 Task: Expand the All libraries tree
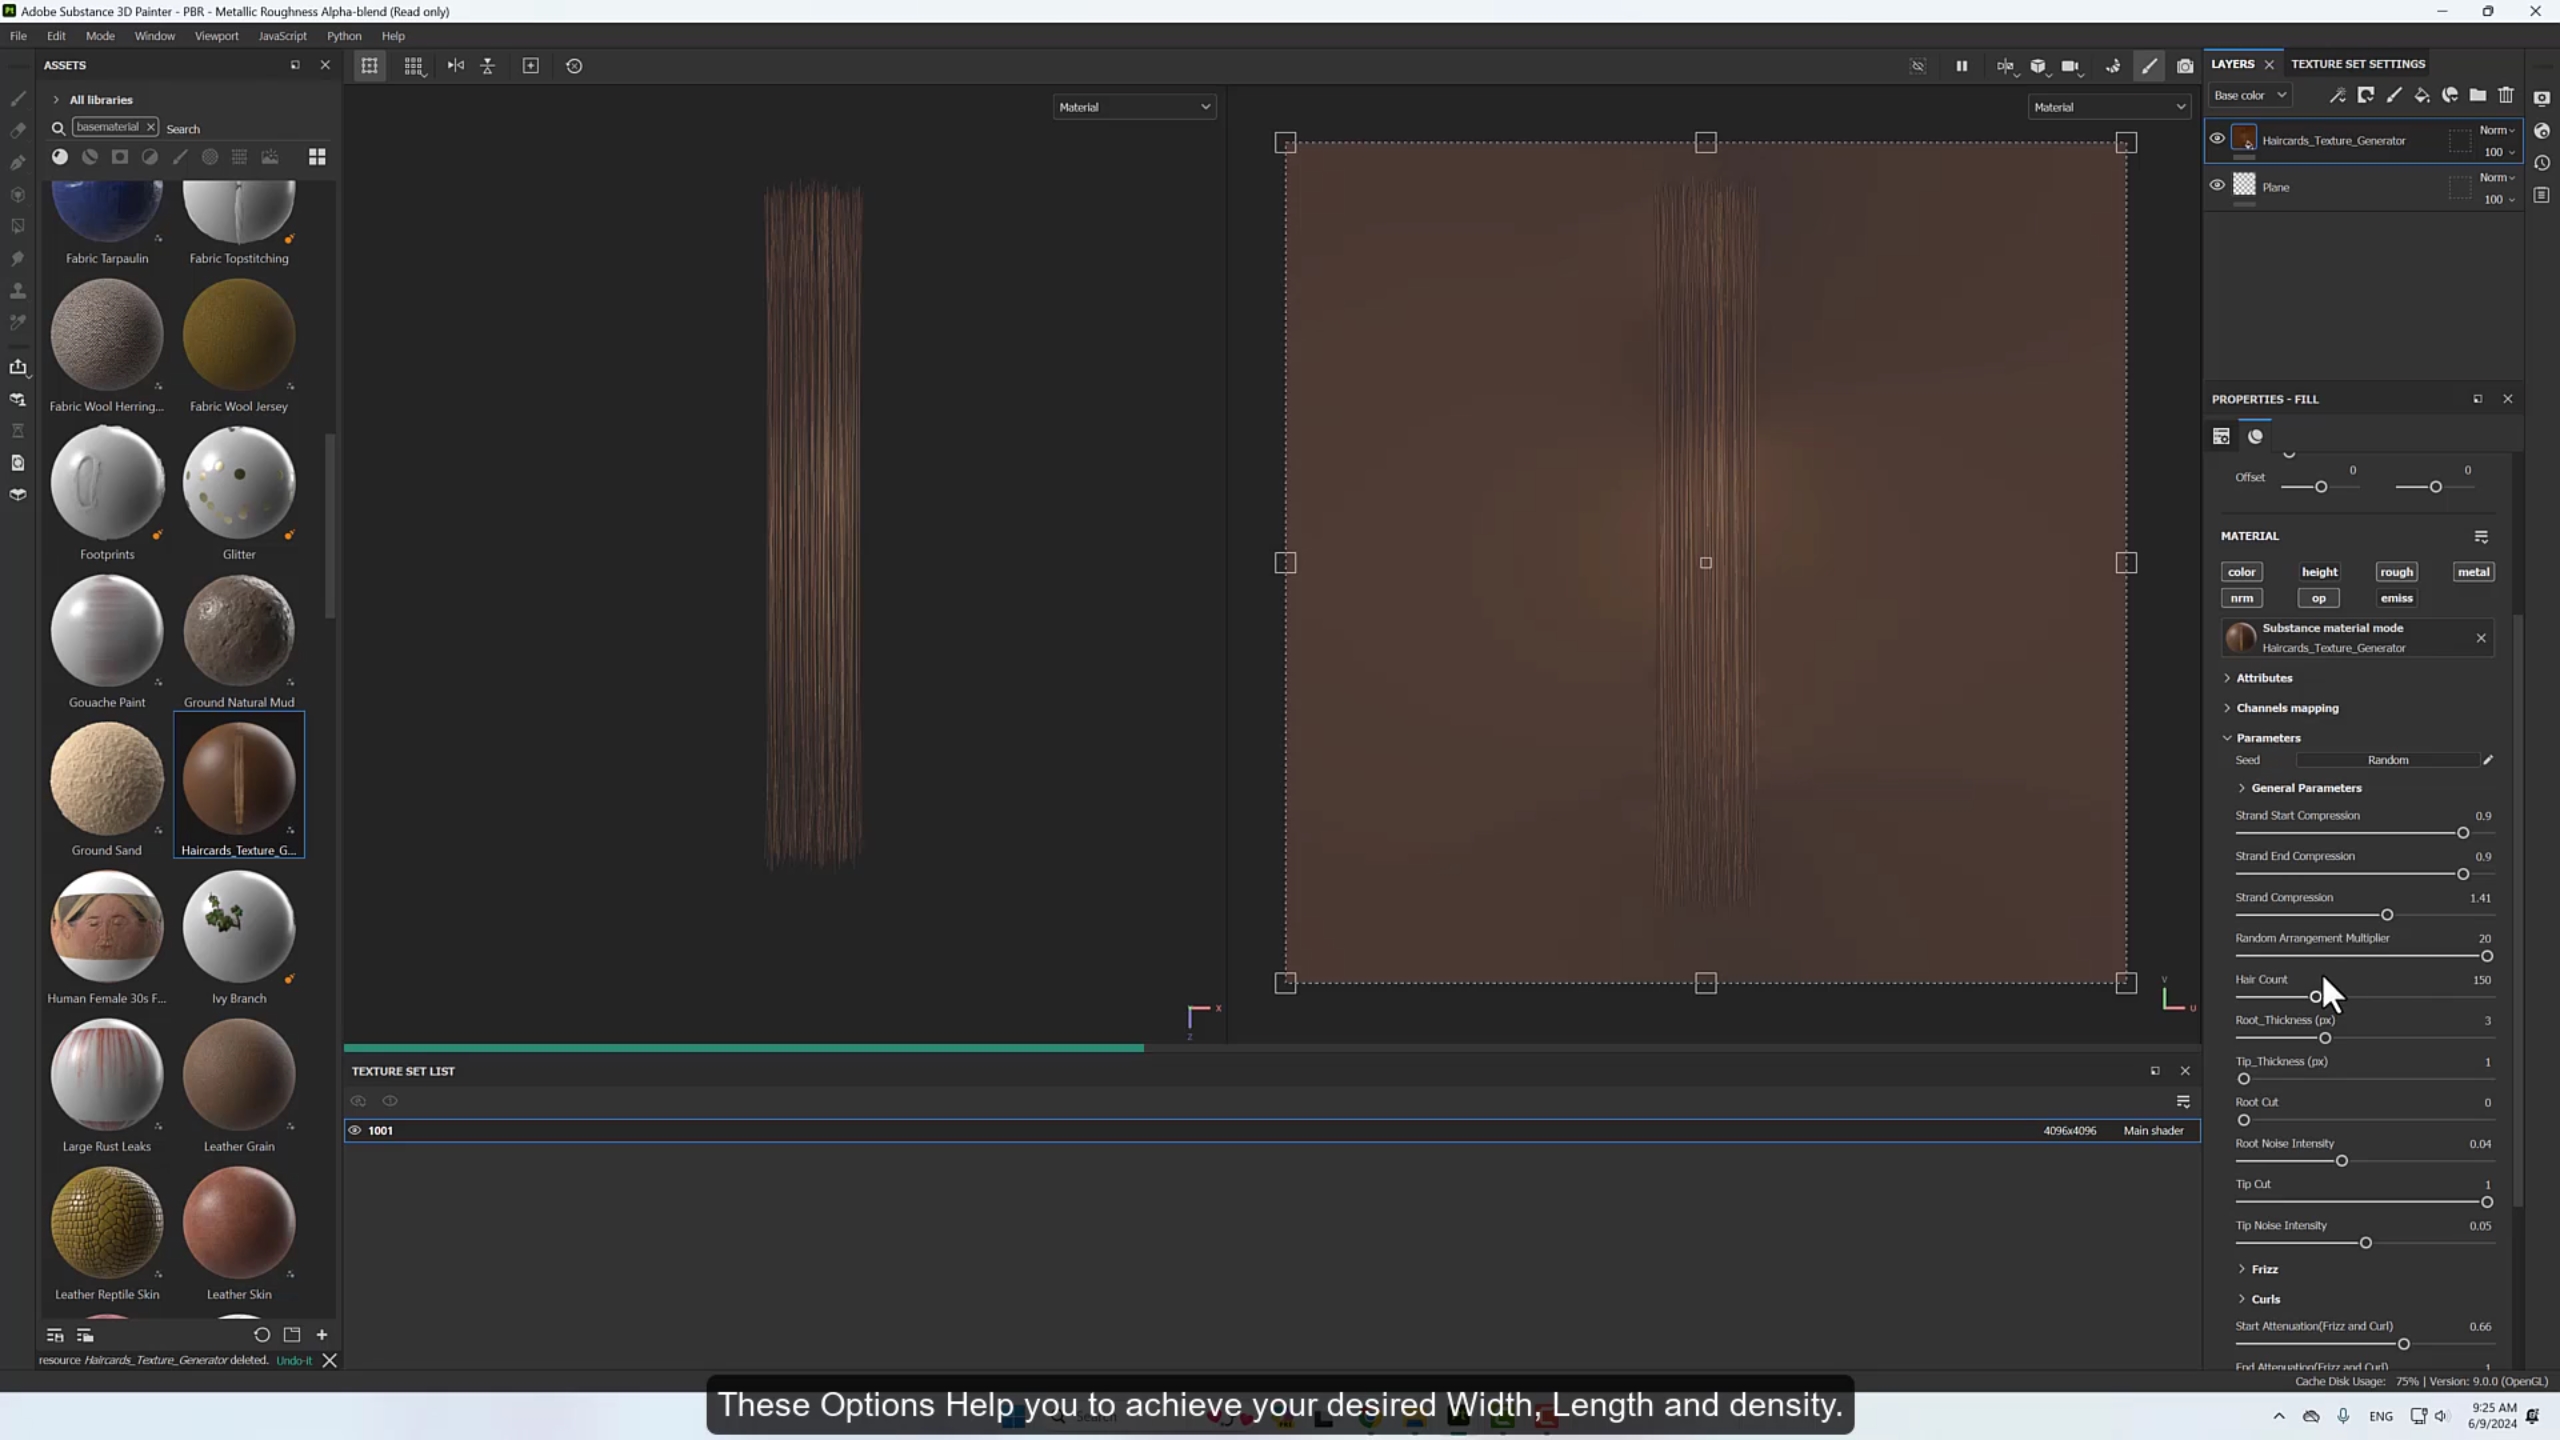click(x=56, y=100)
